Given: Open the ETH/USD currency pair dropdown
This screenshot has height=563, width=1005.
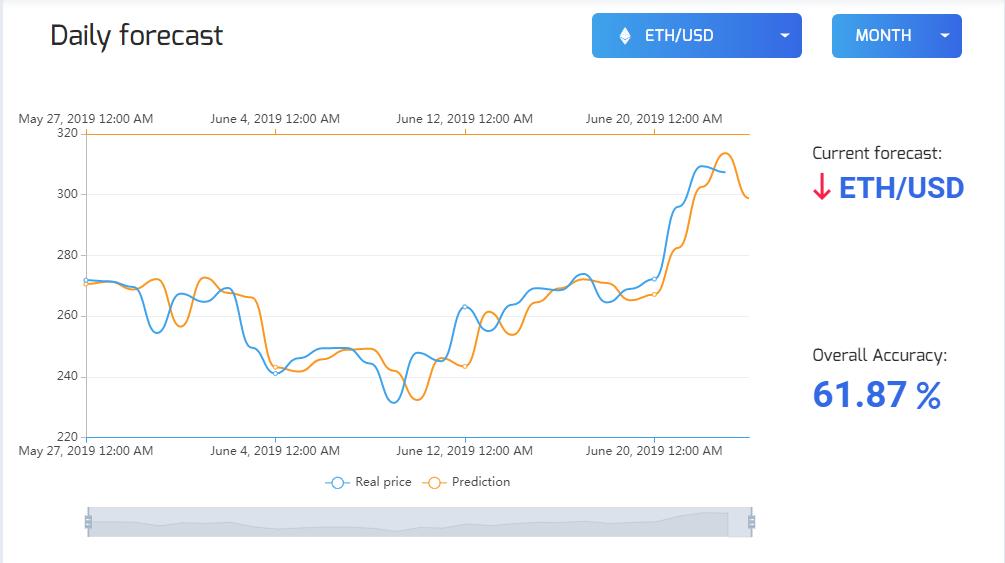Looking at the screenshot, I should (697, 35).
